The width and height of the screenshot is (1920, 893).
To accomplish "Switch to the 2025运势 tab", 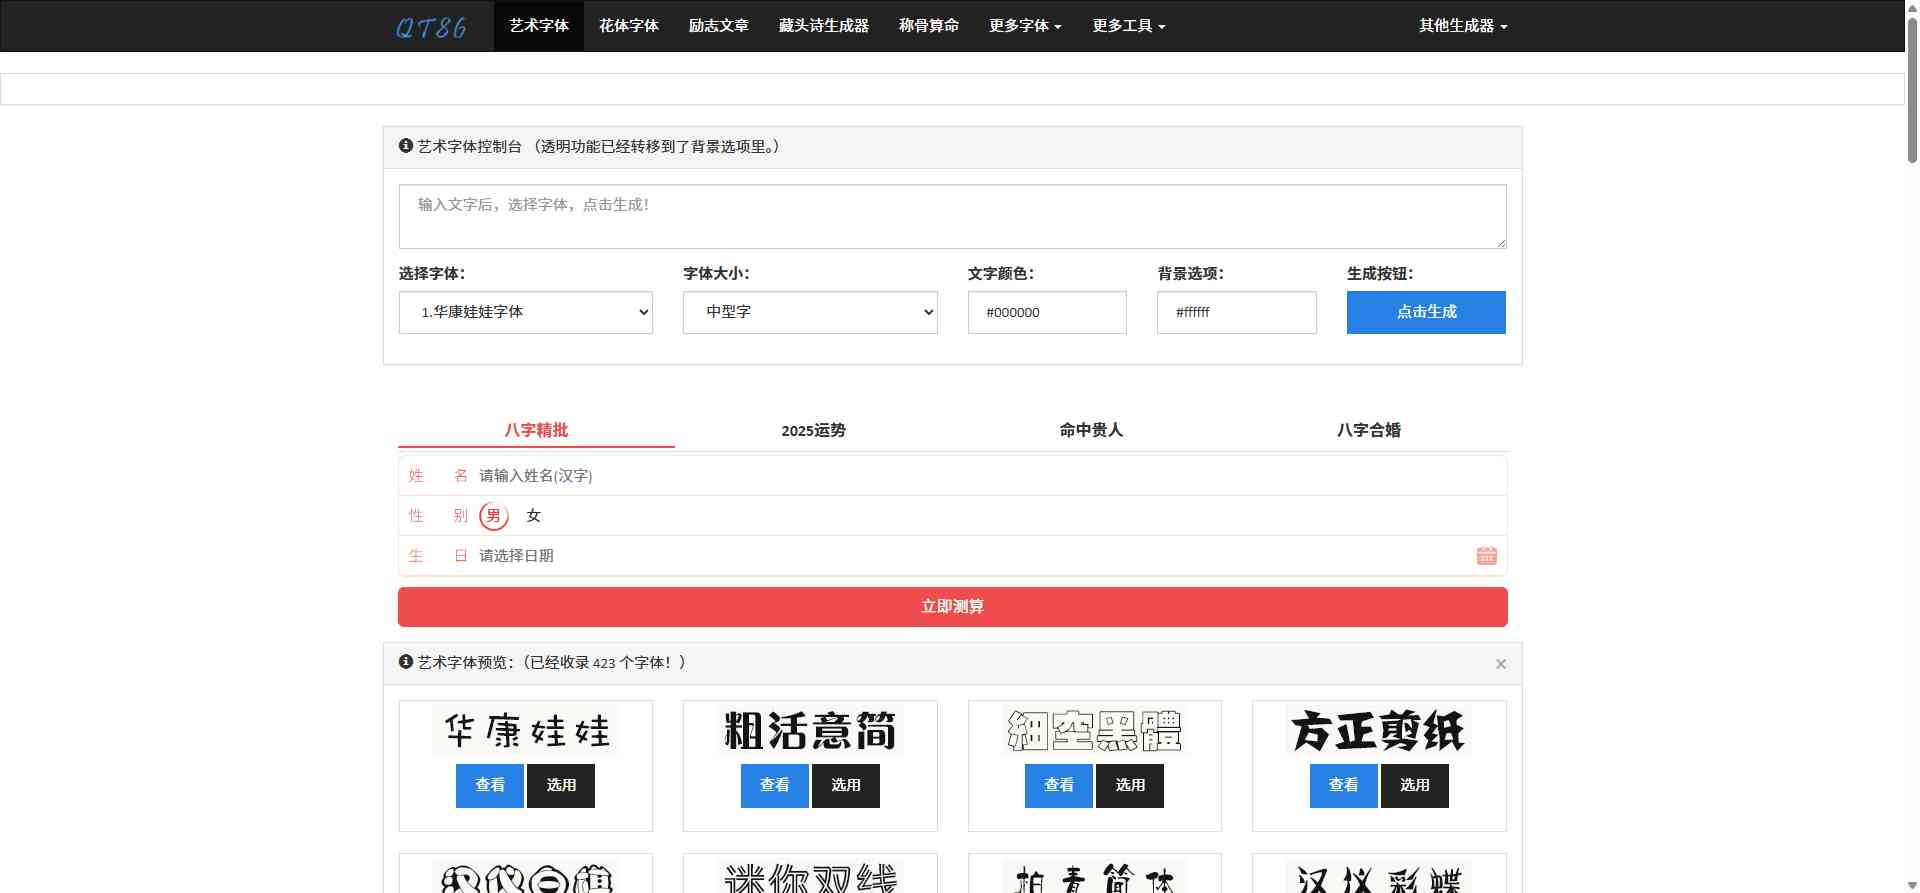I will point(813,430).
